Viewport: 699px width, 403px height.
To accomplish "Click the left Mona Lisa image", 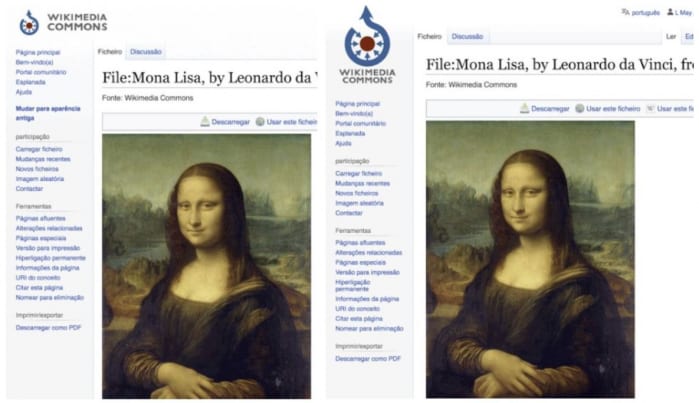I will click(x=206, y=266).
